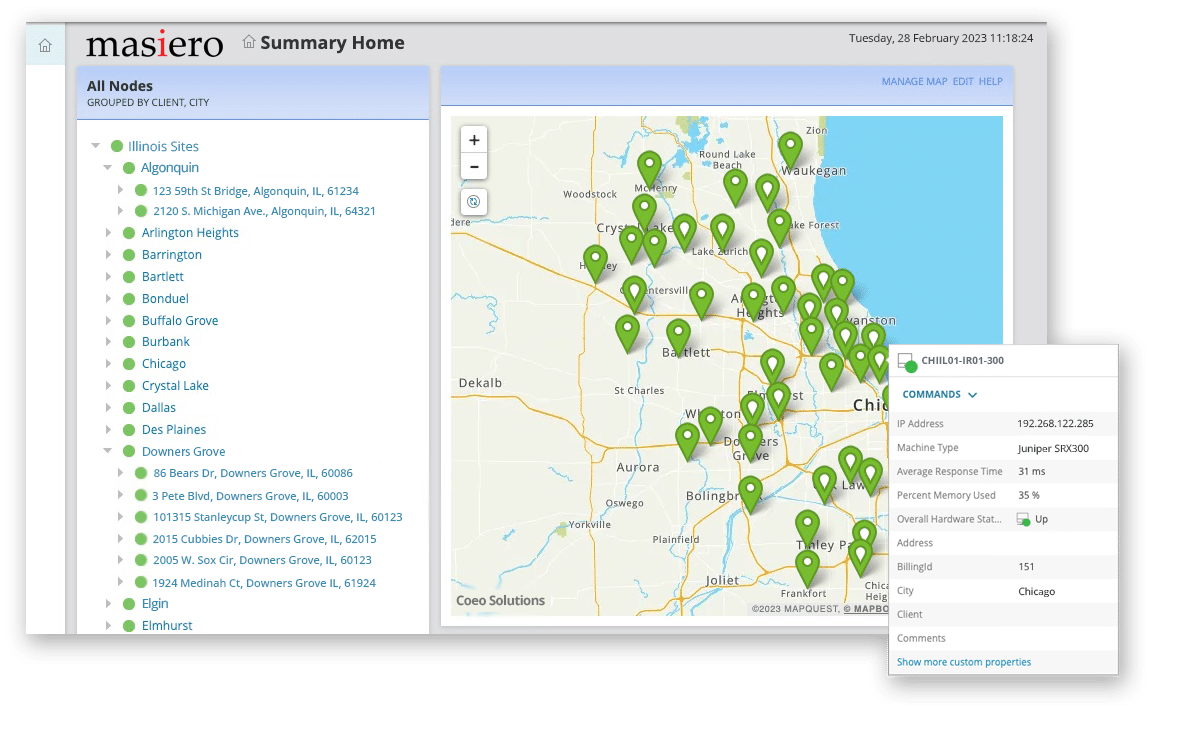Click the circular map refresh control icon

(473, 202)
